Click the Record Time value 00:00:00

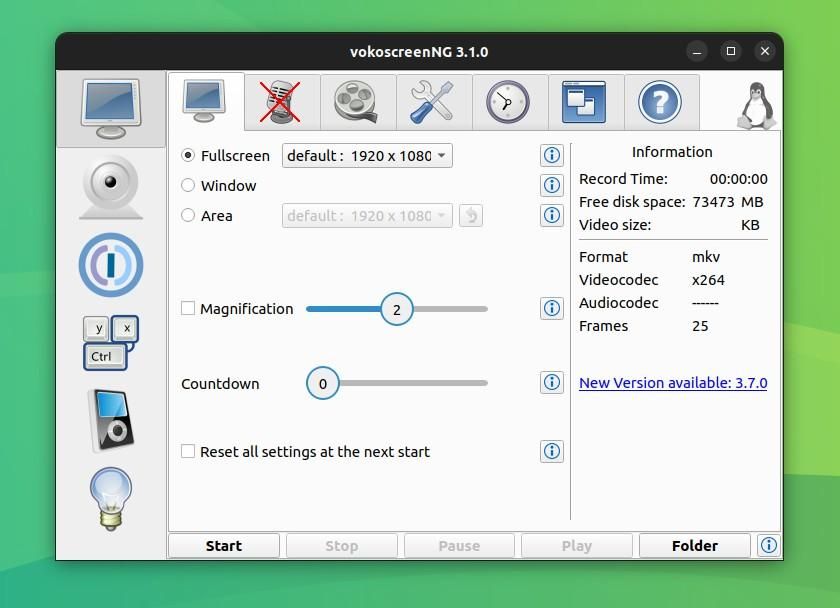point(738,179)
